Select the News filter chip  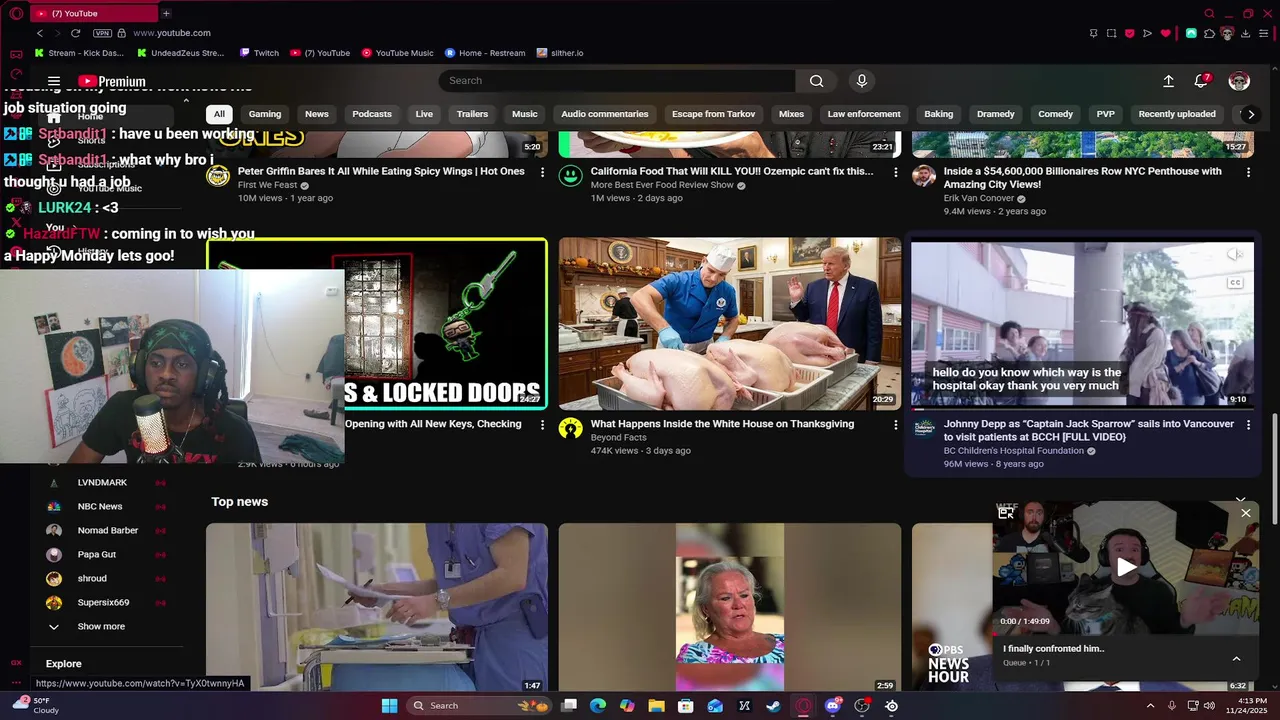tap(317, 114)
